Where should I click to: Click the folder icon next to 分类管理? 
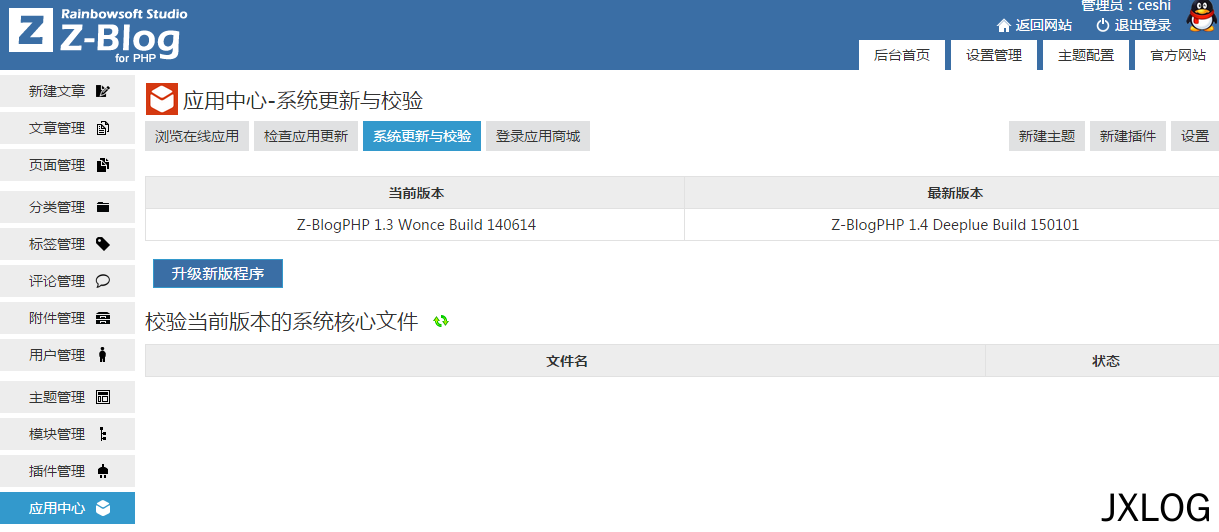coord(102,207)
